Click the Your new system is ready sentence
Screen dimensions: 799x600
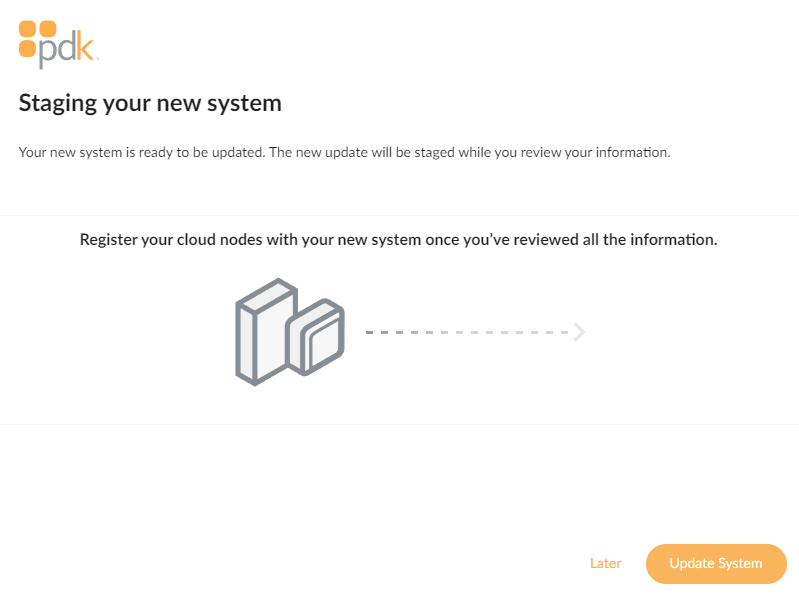pyautogui.click(x=344, y=152)
